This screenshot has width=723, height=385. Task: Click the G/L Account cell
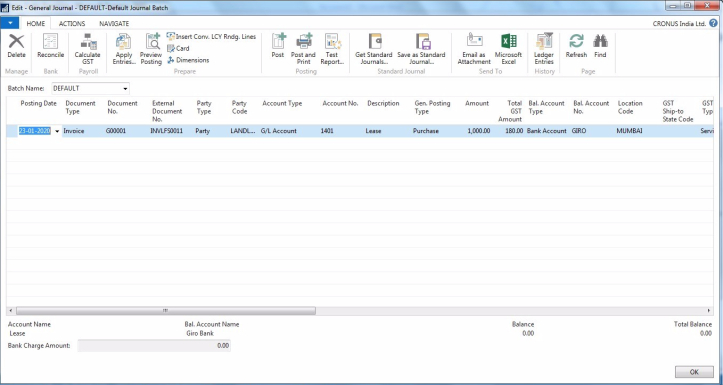[x=279, y=131]
